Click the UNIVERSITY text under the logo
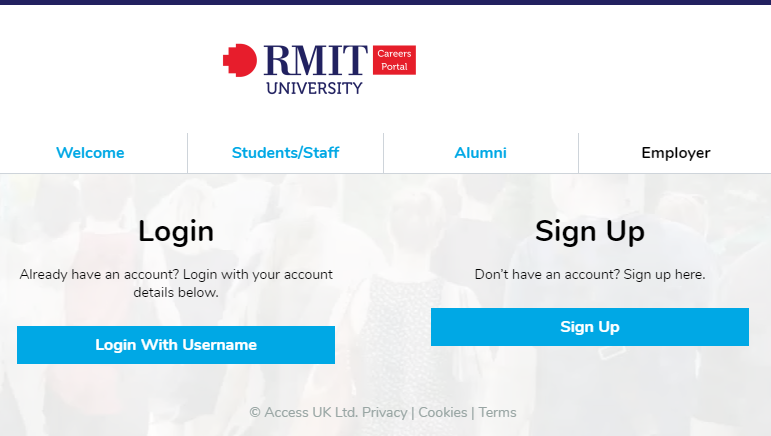This screenshot has width=771, height=436. pyautogui.click(x=314, y=88)
